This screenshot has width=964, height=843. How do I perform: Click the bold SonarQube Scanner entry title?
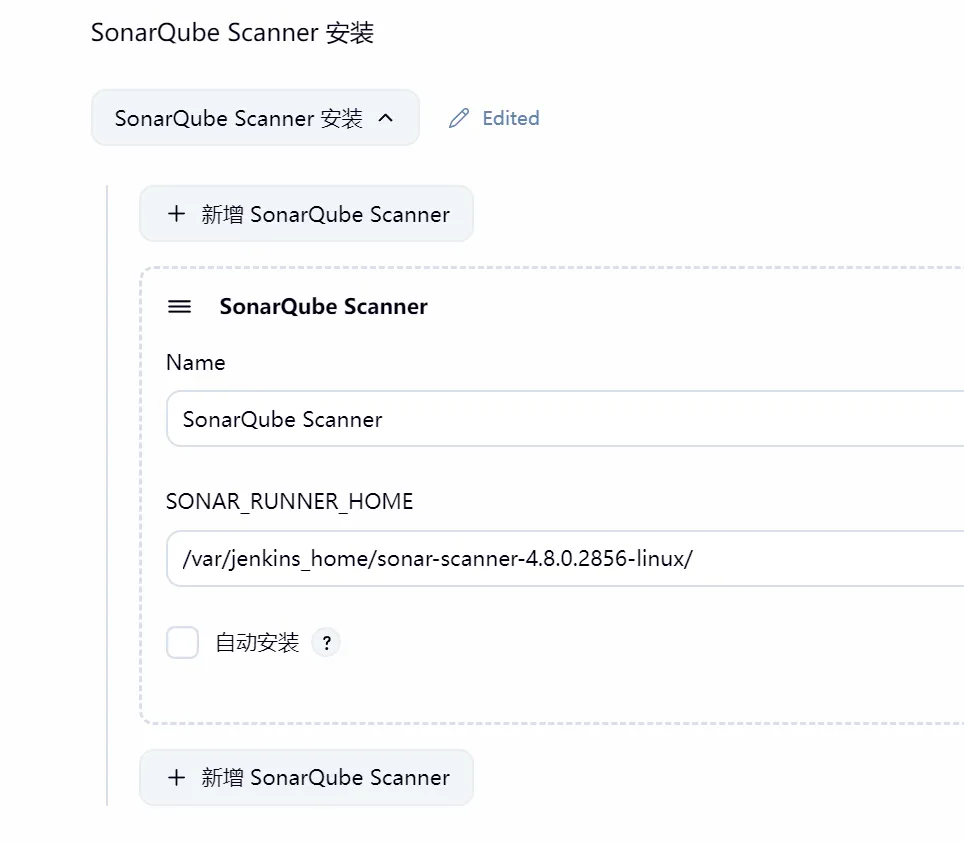point(323,307)
